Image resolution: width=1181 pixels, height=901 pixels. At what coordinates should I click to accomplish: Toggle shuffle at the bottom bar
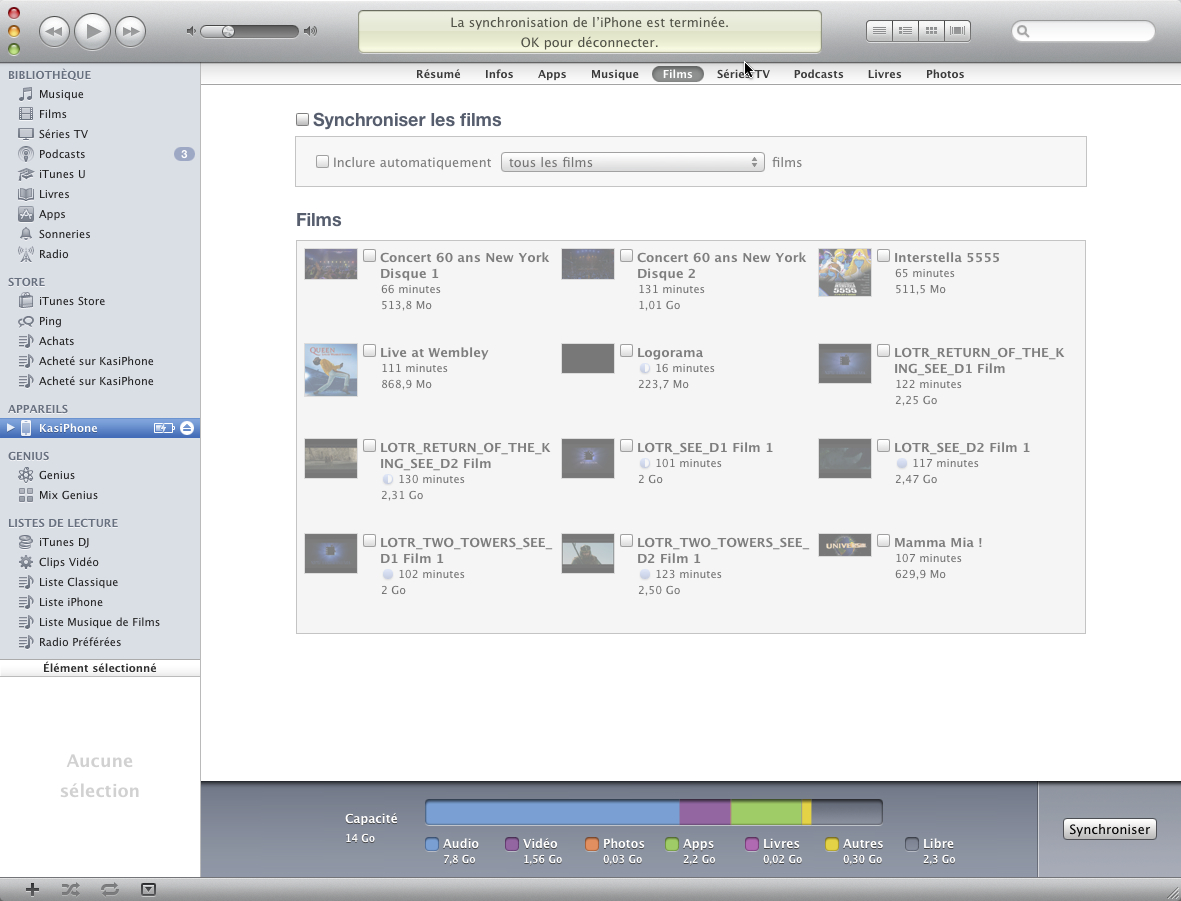click(70, 890)
